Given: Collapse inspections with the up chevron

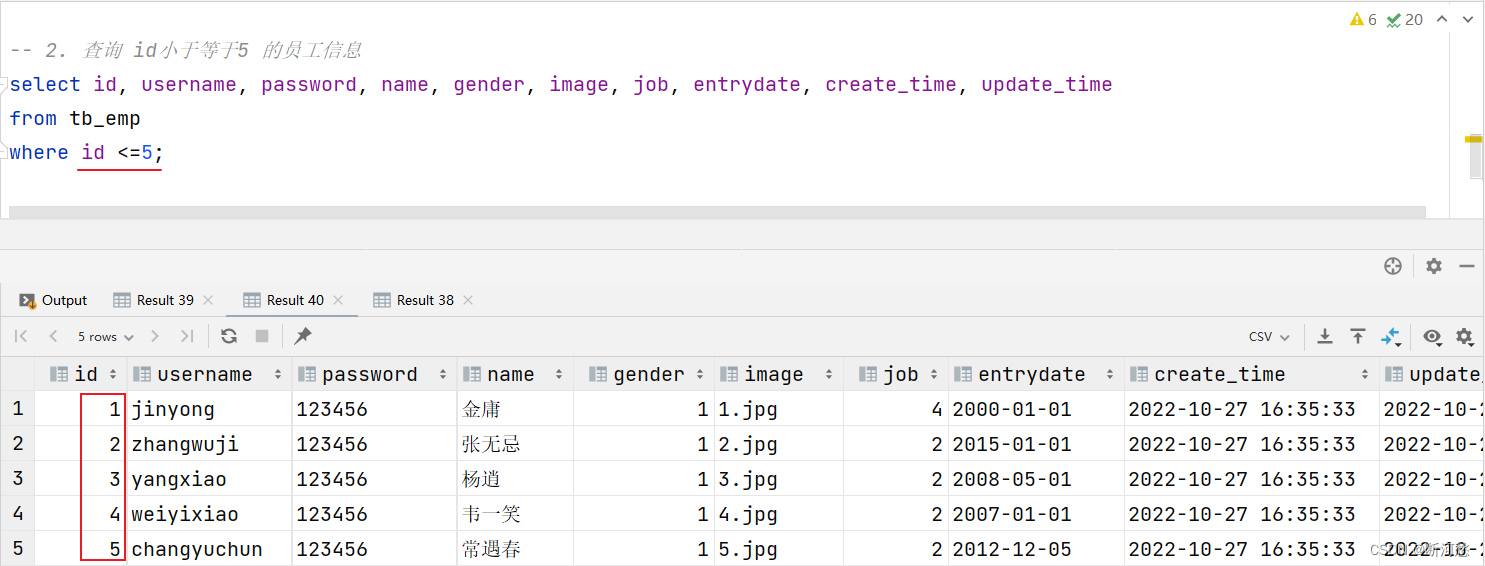Looking at the screenshot, I should pos(1442,19).
